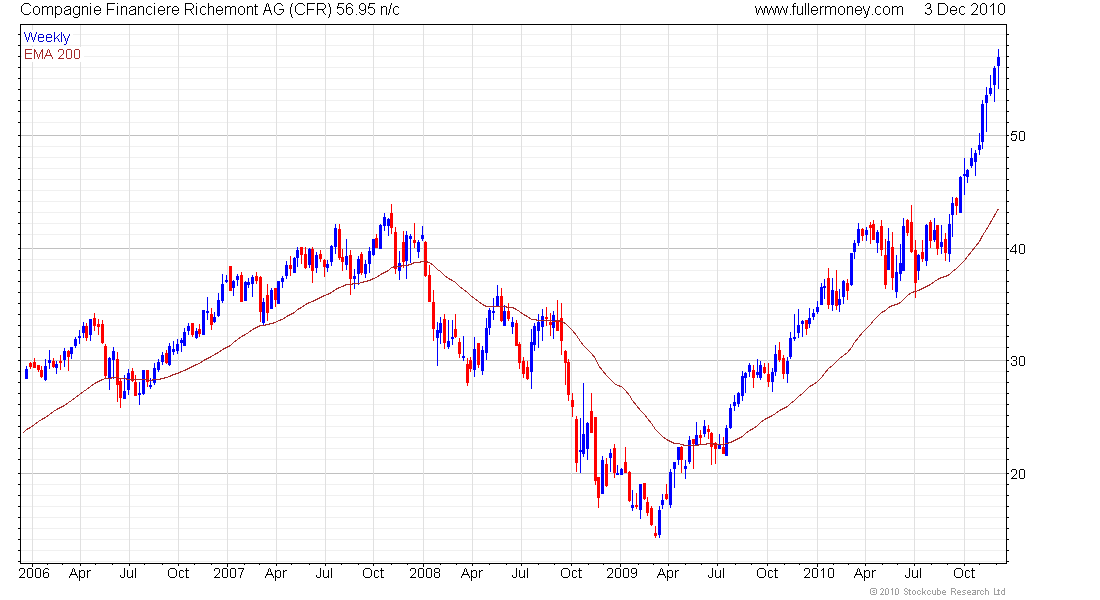Click the x-axis label 2010
The width and height of the screenshot is (1100, 600).
point(819,573)
